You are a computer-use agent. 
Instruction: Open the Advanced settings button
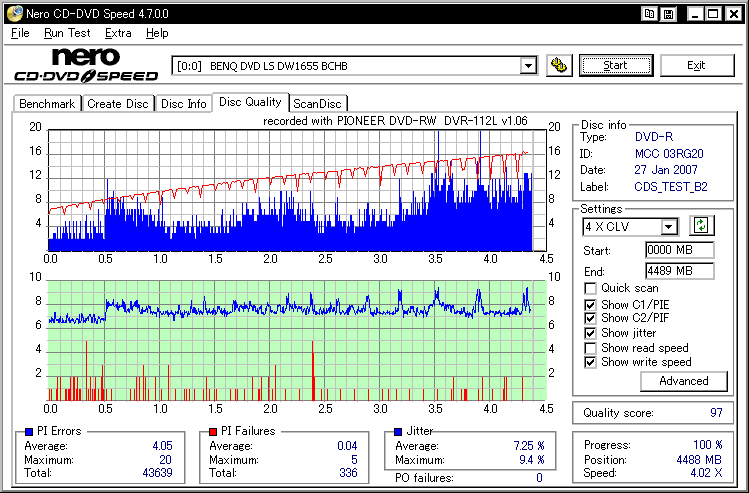pos(684,381)
